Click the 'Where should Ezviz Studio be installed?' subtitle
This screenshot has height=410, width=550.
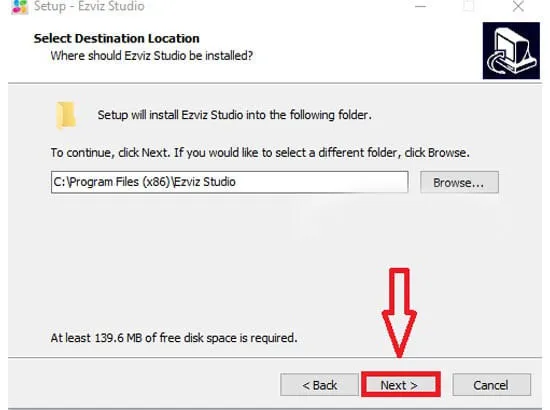point(152,56)
